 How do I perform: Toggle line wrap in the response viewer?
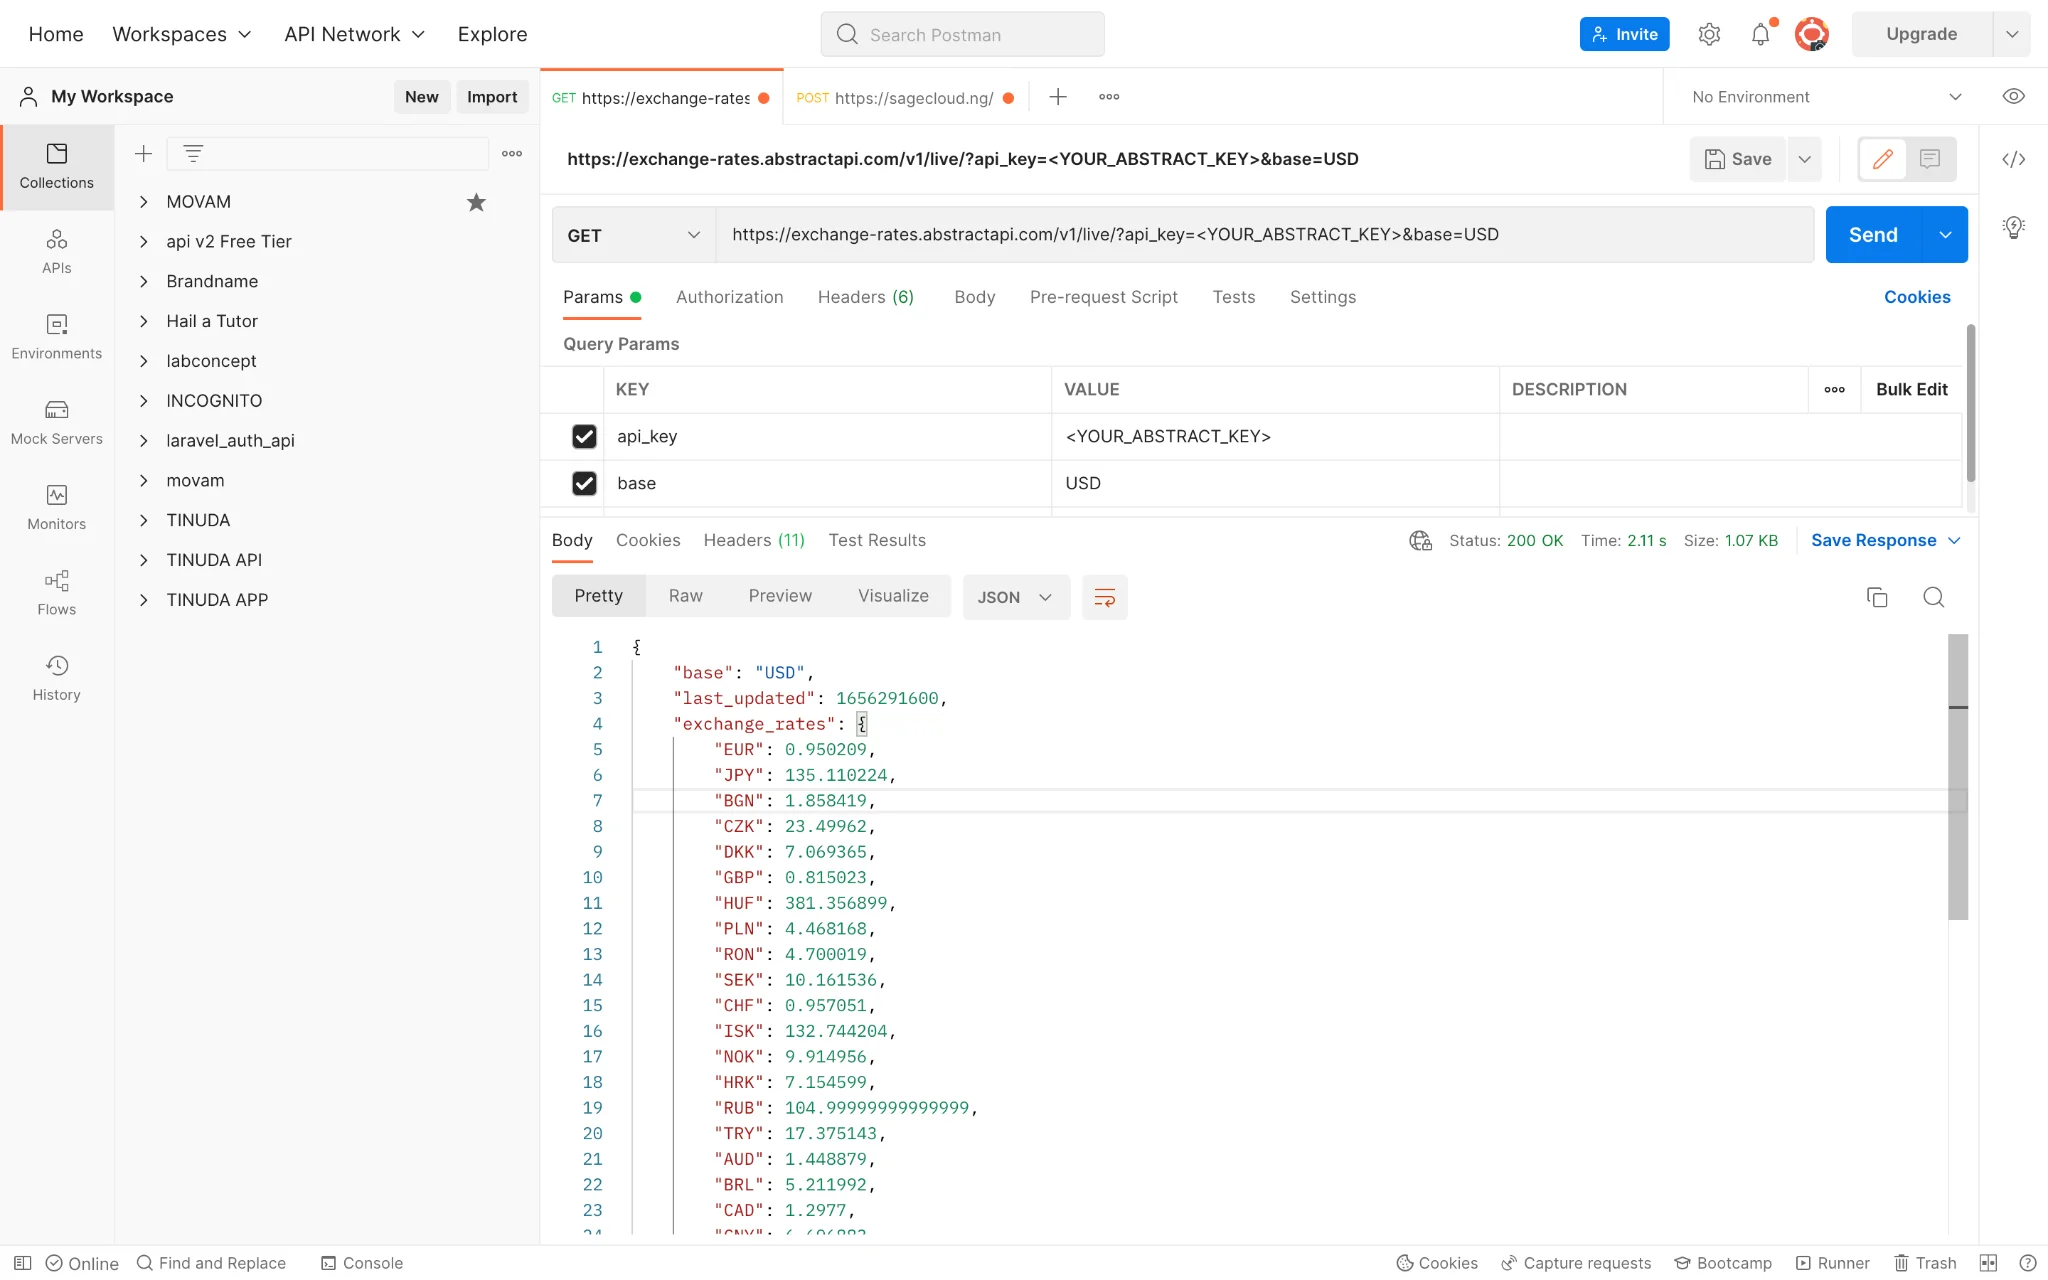1104,597
